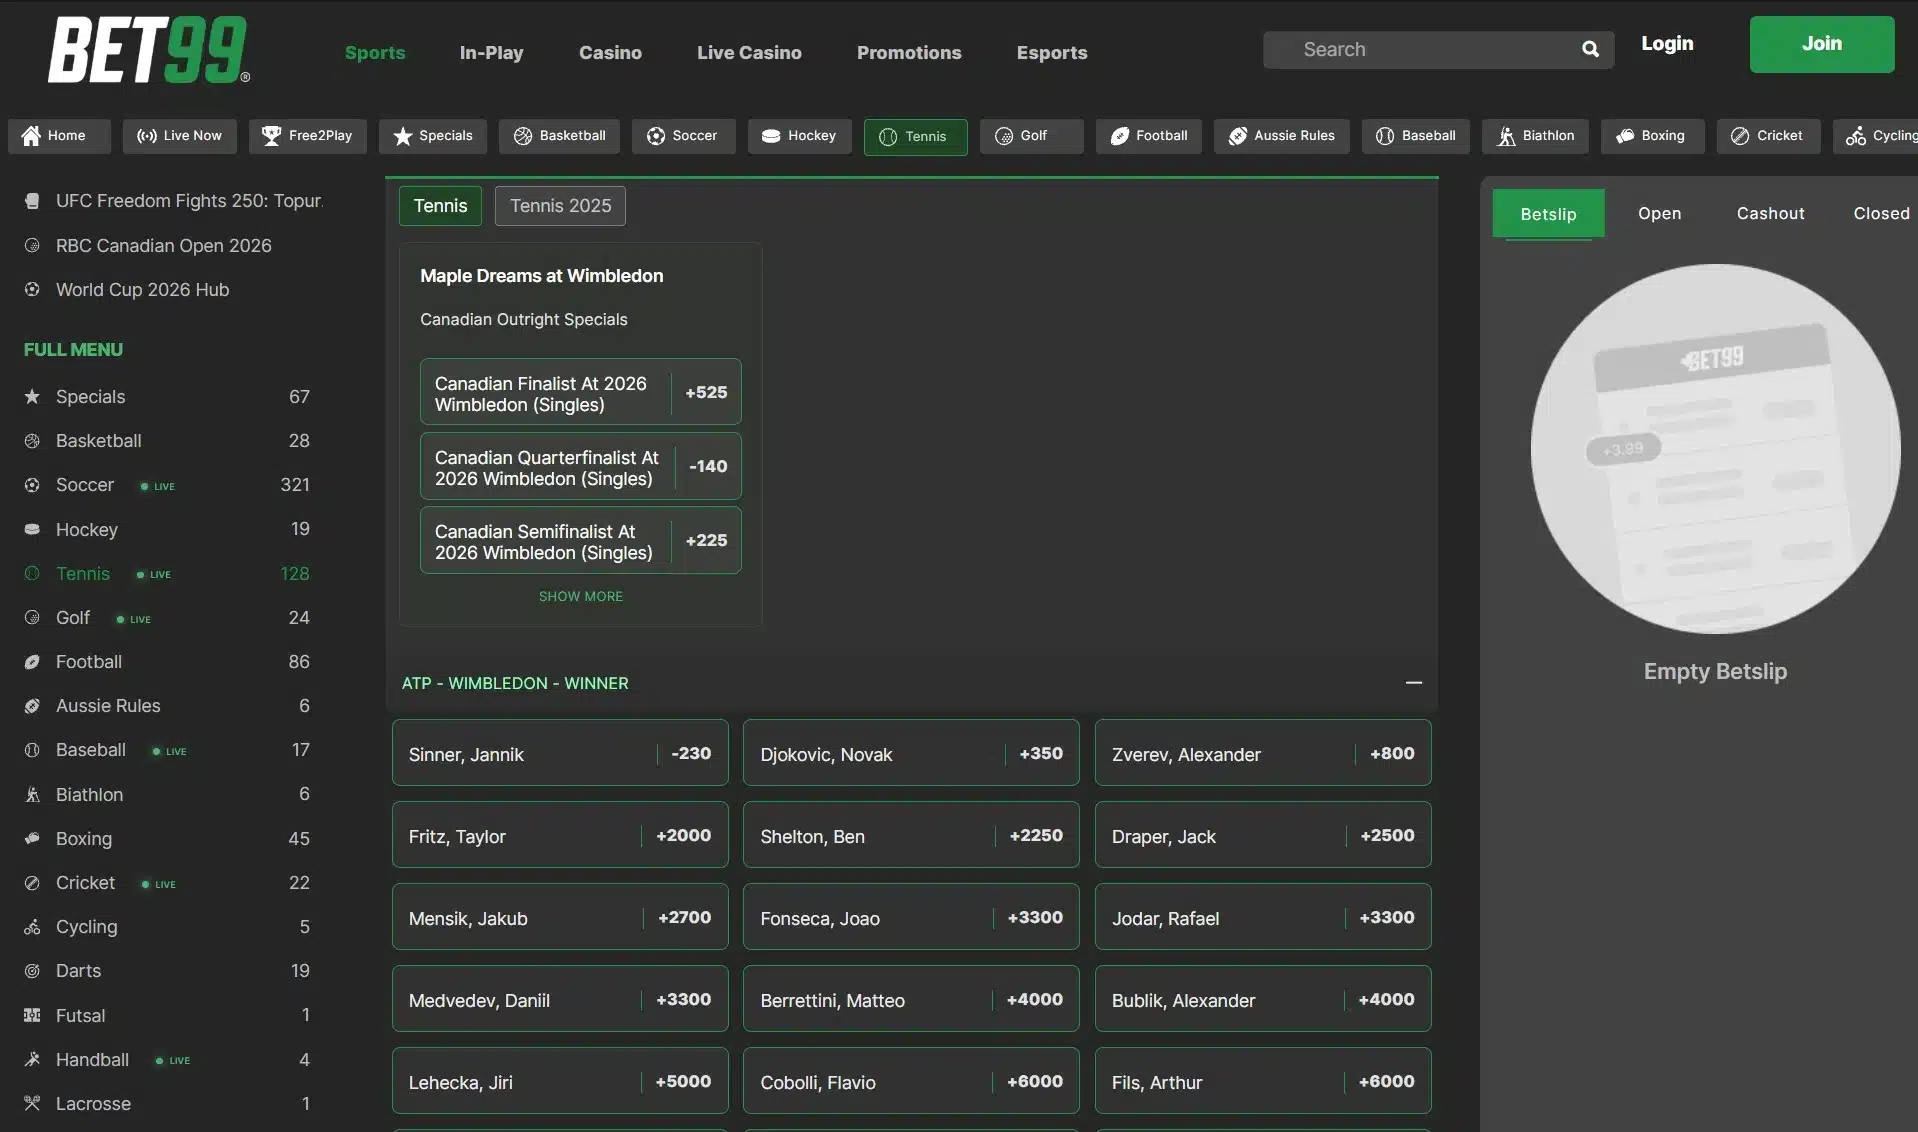The image size is (1918, 1132).
Task: Select Basketball in the top sports bar
Action: 560,136
